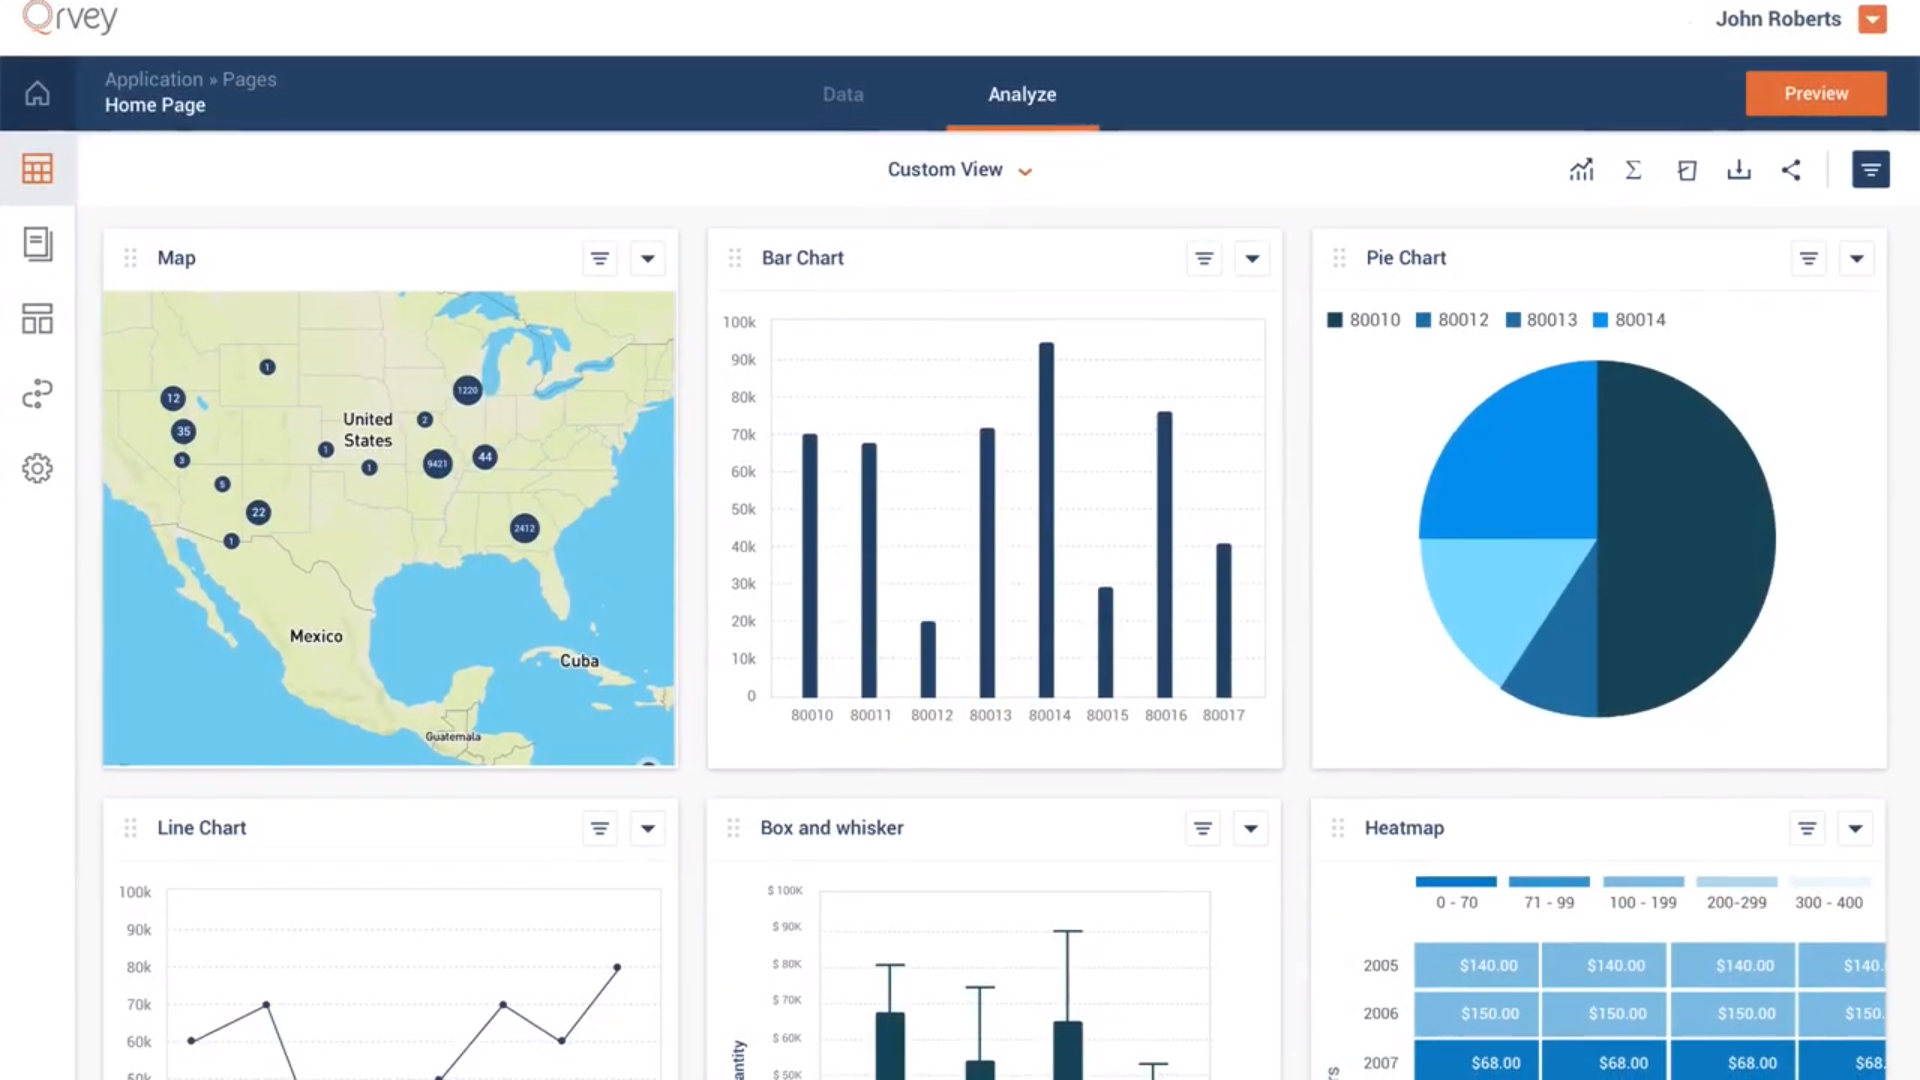
Task: Open the workflow connector sidebar icon
Action: point(37,394)
